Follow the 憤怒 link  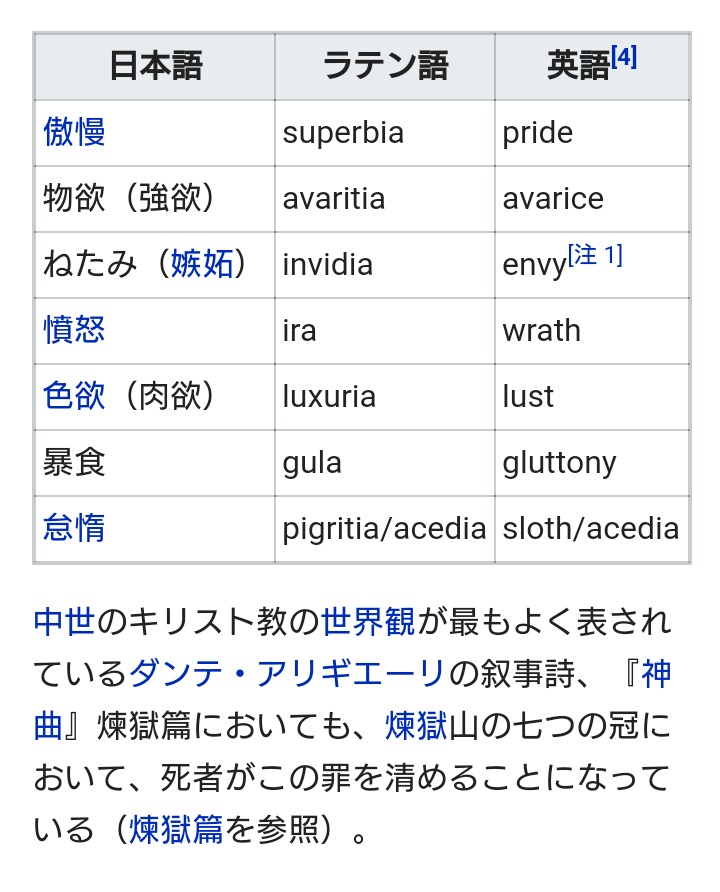75,330
